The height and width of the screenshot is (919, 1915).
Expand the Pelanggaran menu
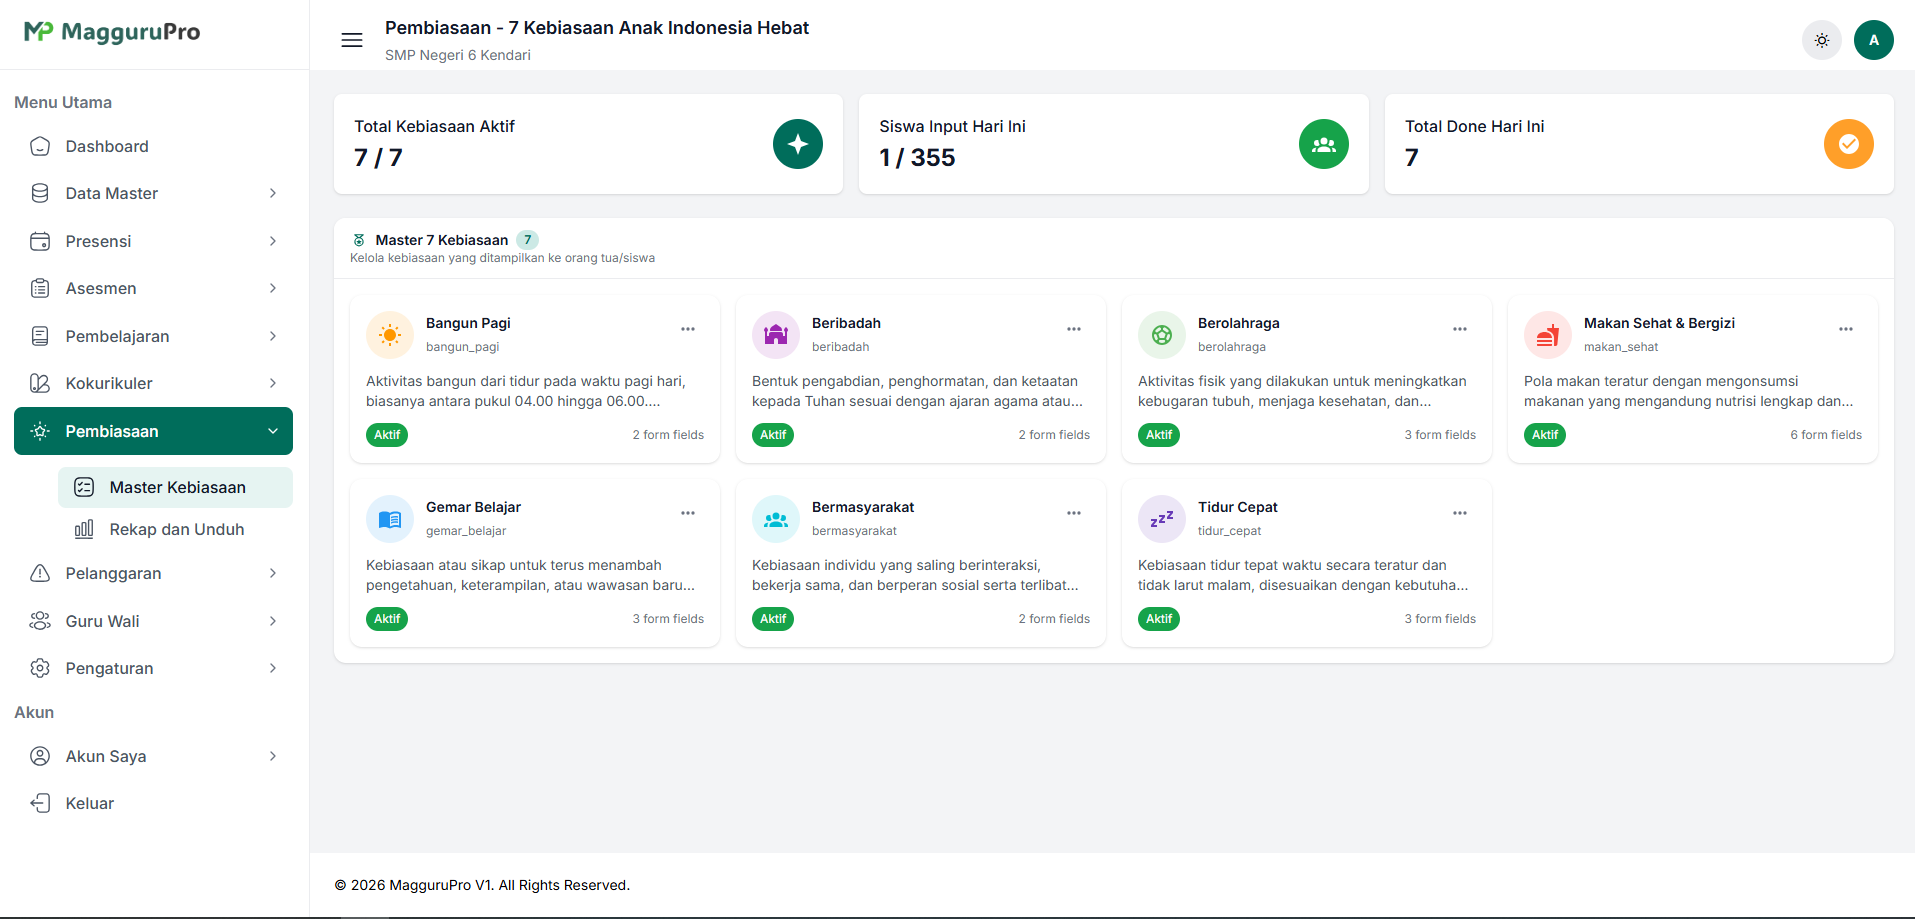pos(154,573)
